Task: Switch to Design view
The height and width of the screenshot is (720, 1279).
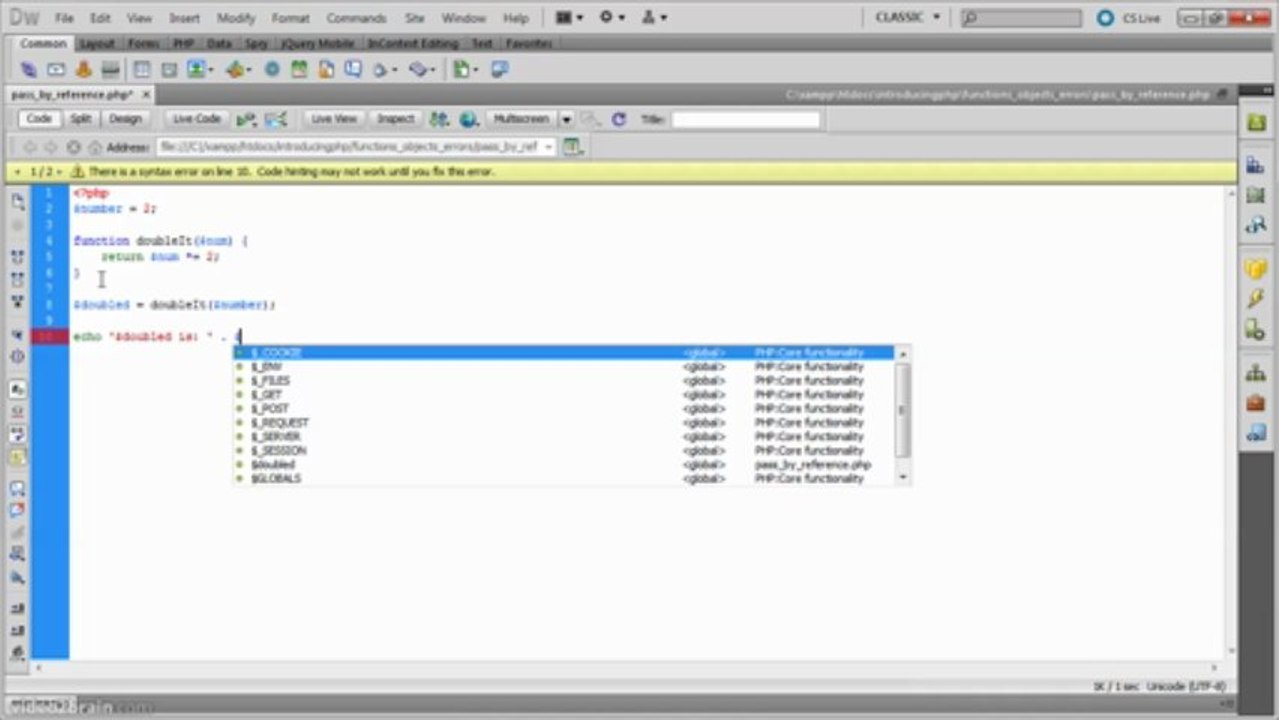Action: (125, 119)
